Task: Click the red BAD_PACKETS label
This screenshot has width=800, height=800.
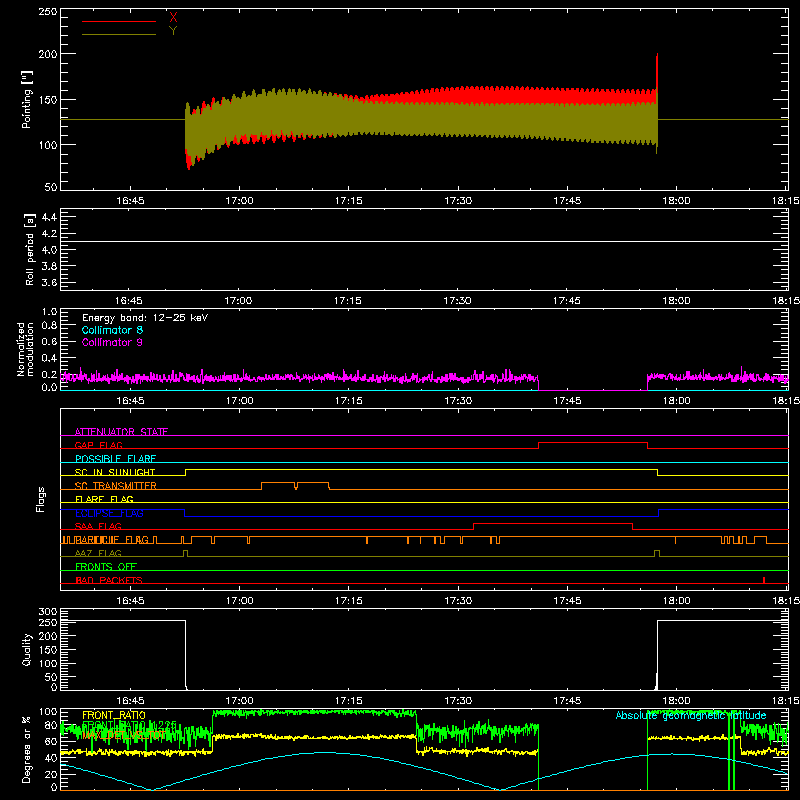Action: click(109, 580)
